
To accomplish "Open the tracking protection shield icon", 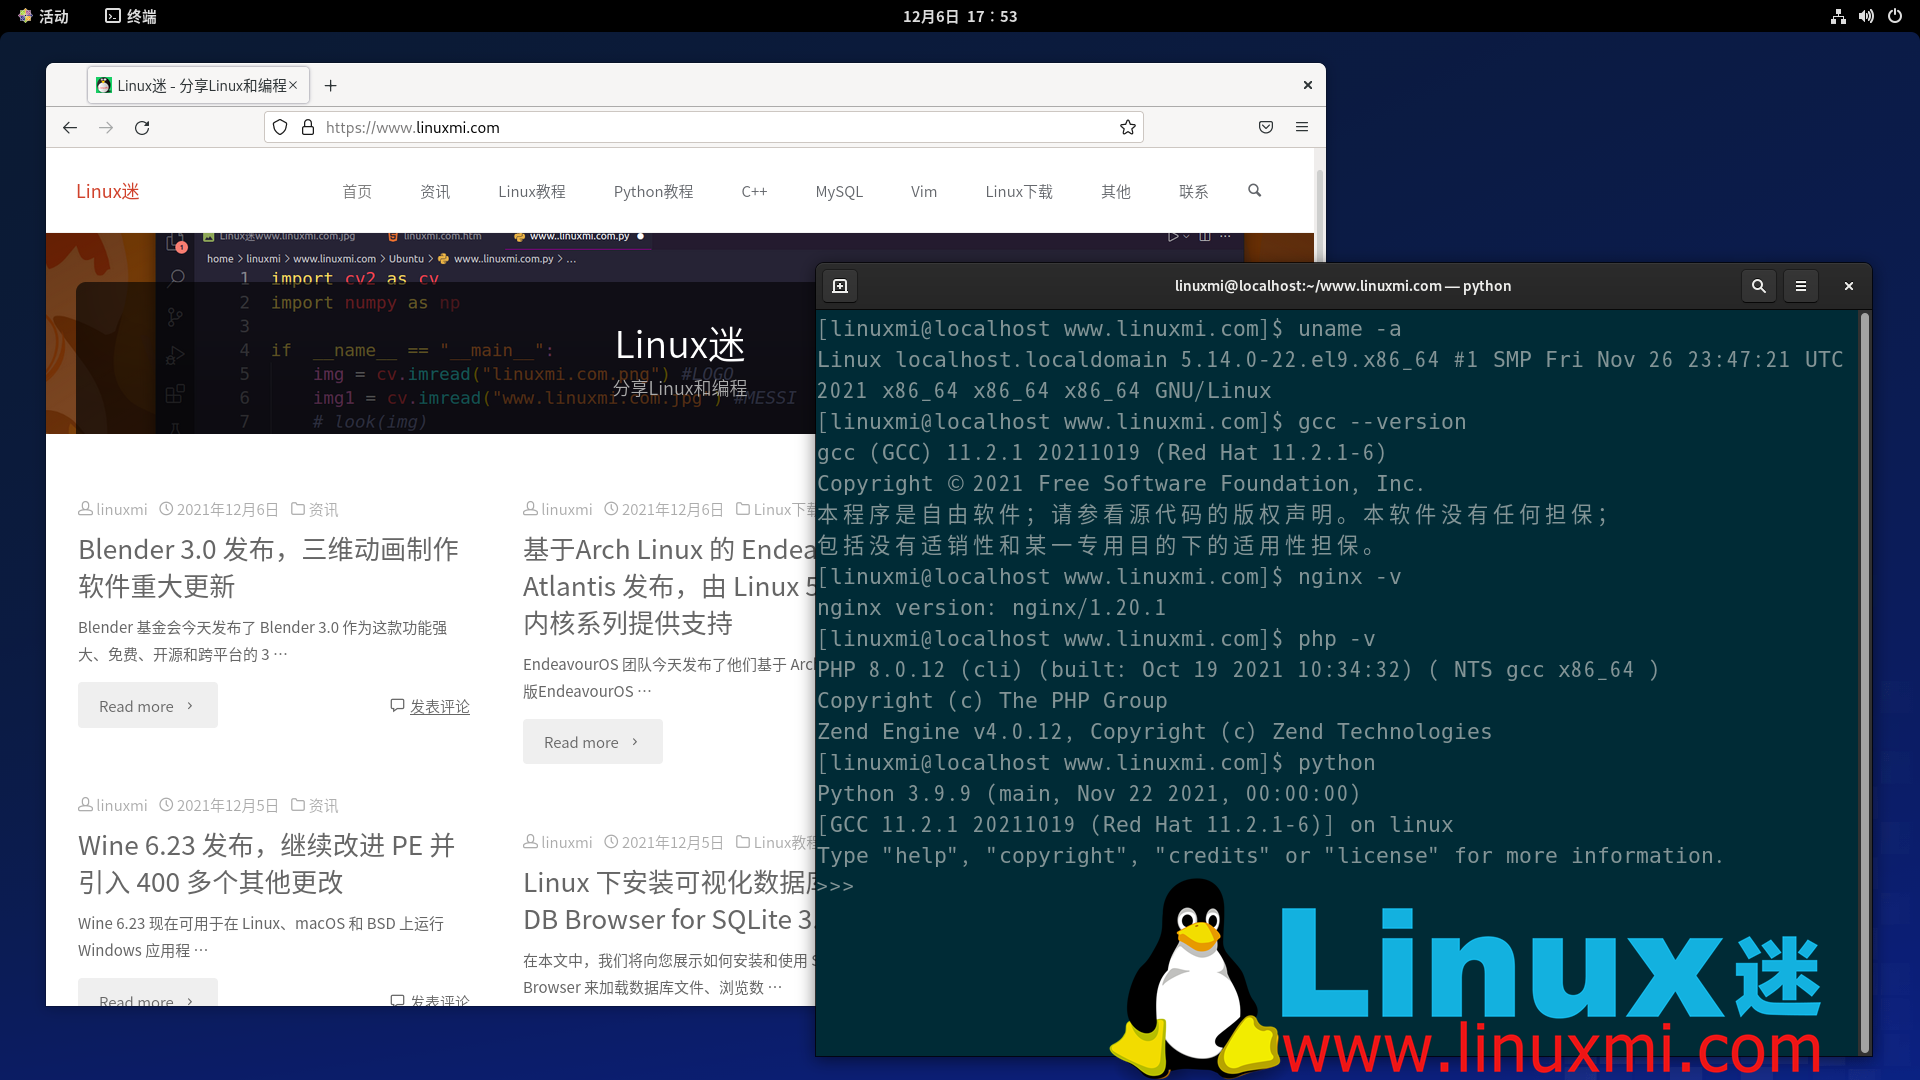I will [280, 128].
